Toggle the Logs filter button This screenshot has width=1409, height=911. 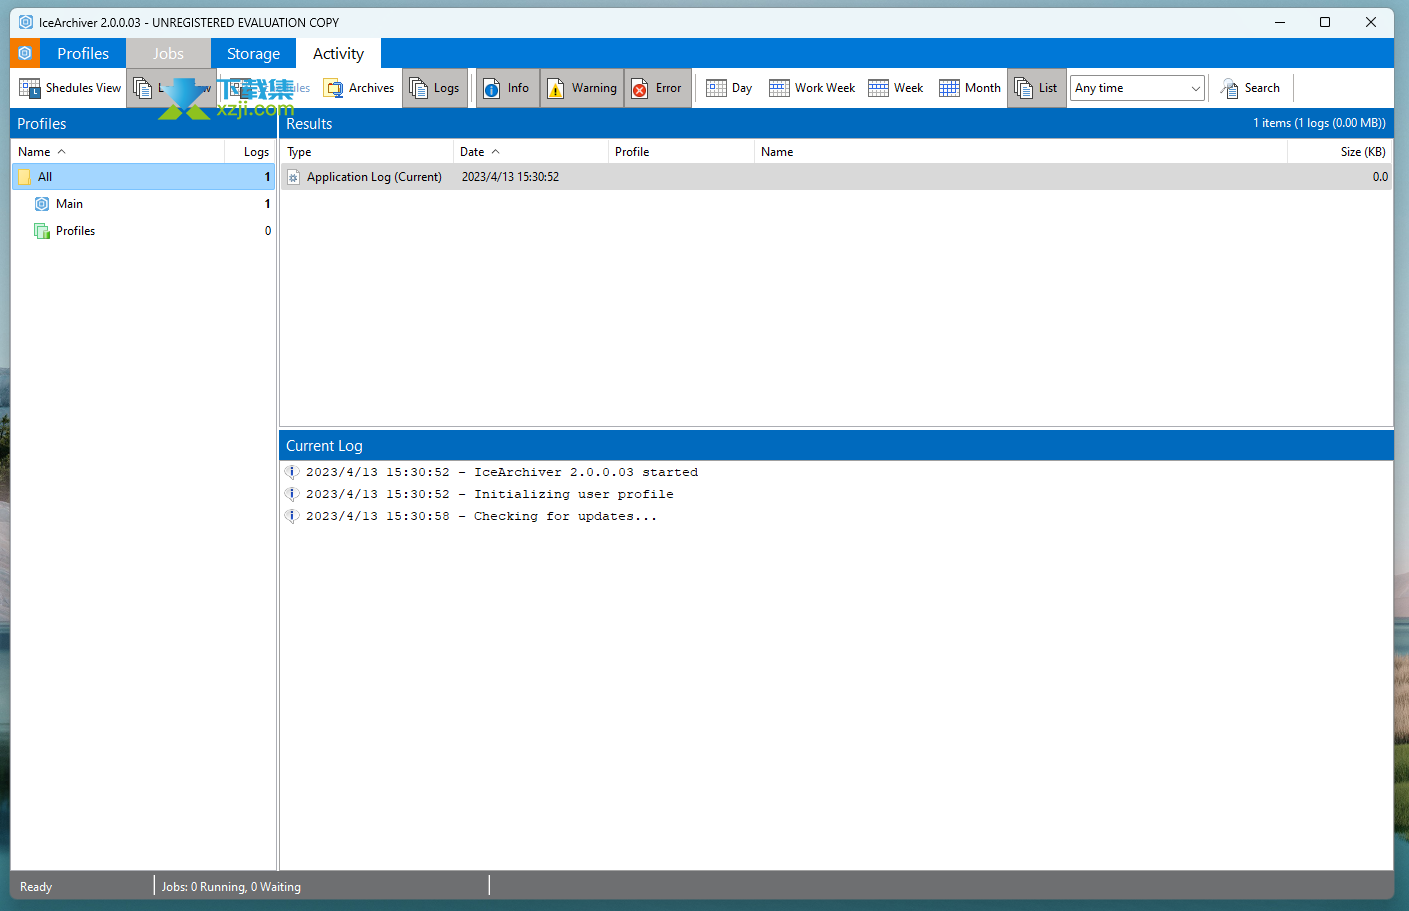(435, 88)
